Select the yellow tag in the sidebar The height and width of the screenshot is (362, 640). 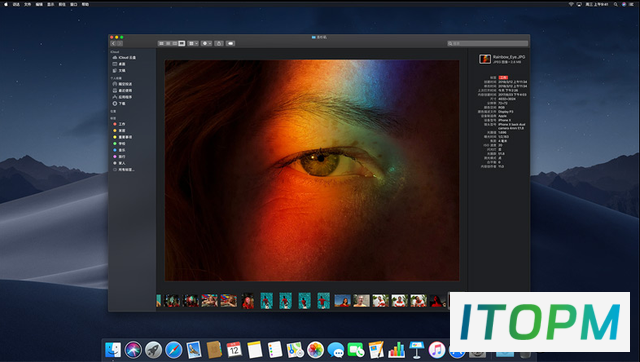(x=122, y=137)
